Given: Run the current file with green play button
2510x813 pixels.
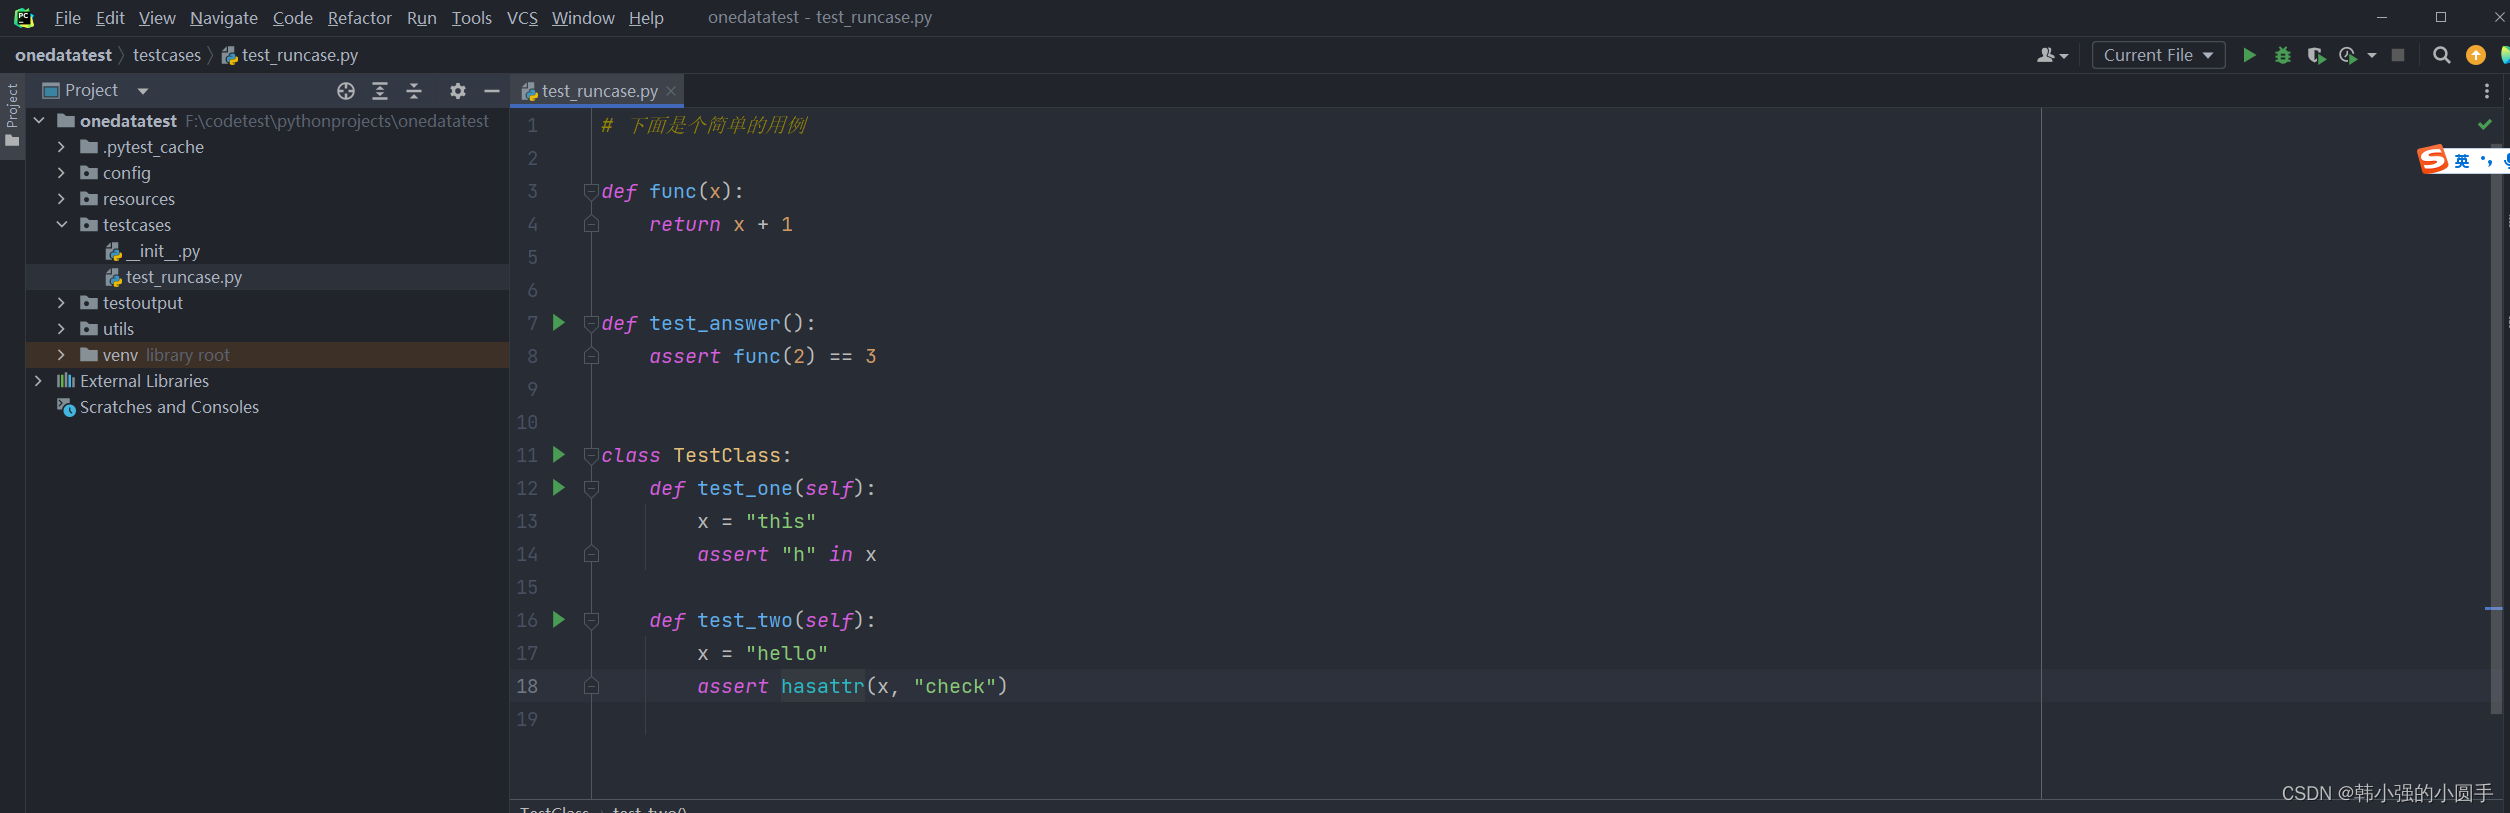Looking at the screenshot, I should 2249,55.
